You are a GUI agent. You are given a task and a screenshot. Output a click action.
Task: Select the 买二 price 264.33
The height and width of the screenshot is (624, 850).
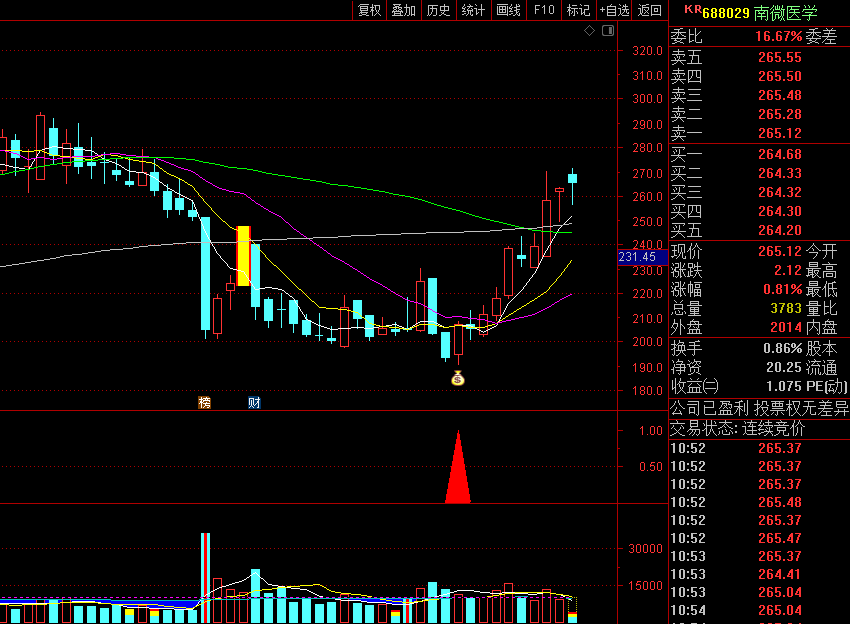click(x=780, y=173)
